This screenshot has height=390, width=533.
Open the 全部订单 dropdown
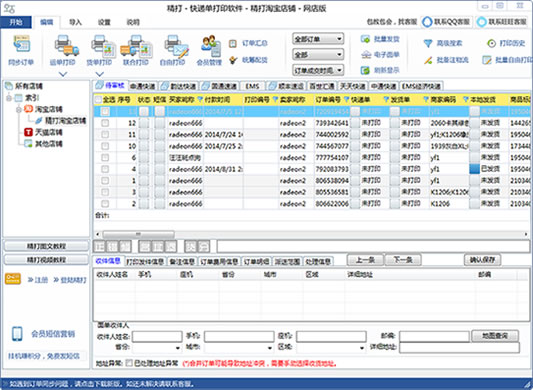pyautogui.click(x=318, y=39)
